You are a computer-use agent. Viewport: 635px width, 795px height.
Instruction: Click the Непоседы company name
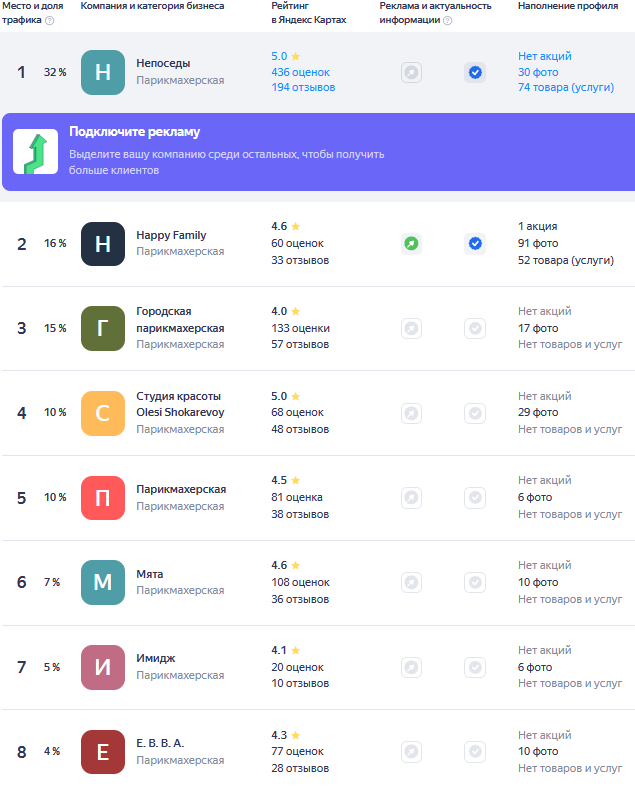pos(163,63)
